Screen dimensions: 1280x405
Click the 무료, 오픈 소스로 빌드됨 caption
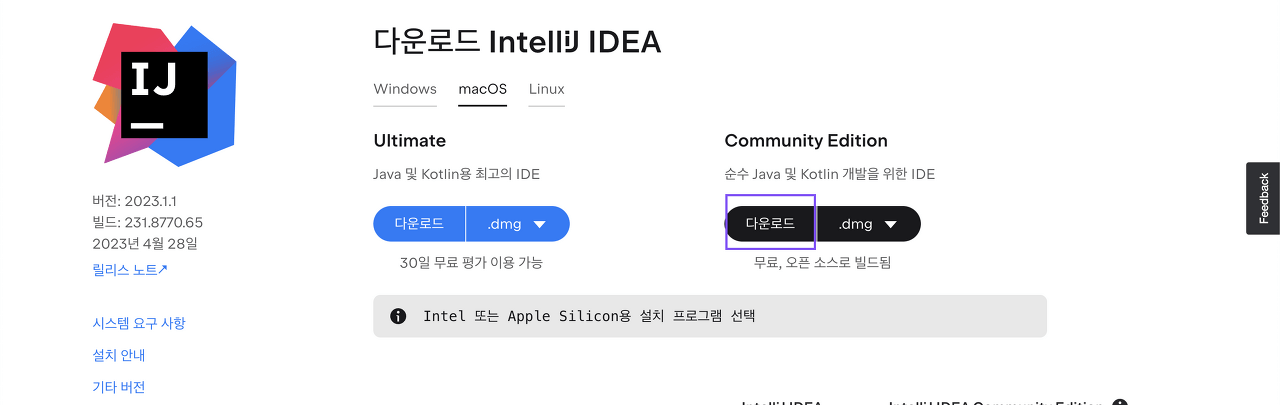tap(822, 263)
